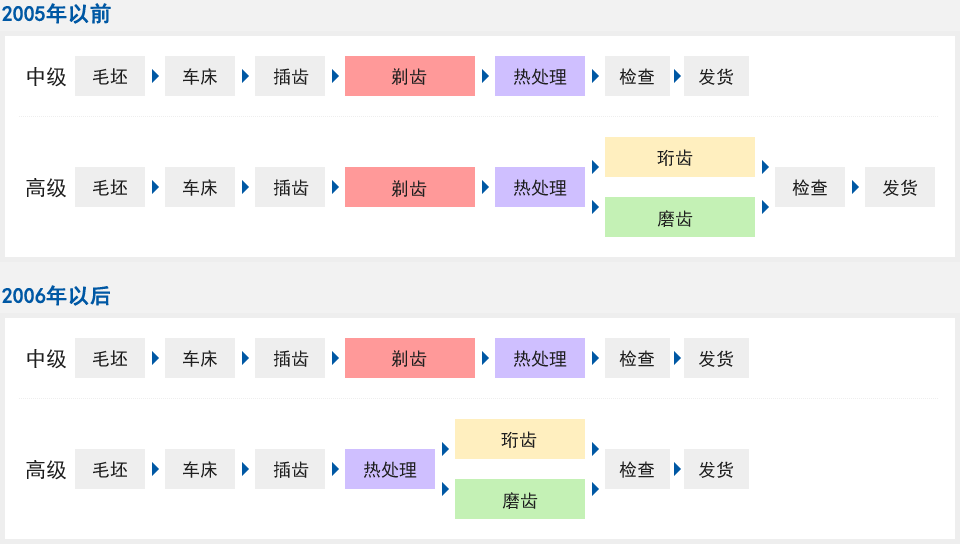Select the 插齿 step in 2006年以后 高级 row

(x=290, y=469)
